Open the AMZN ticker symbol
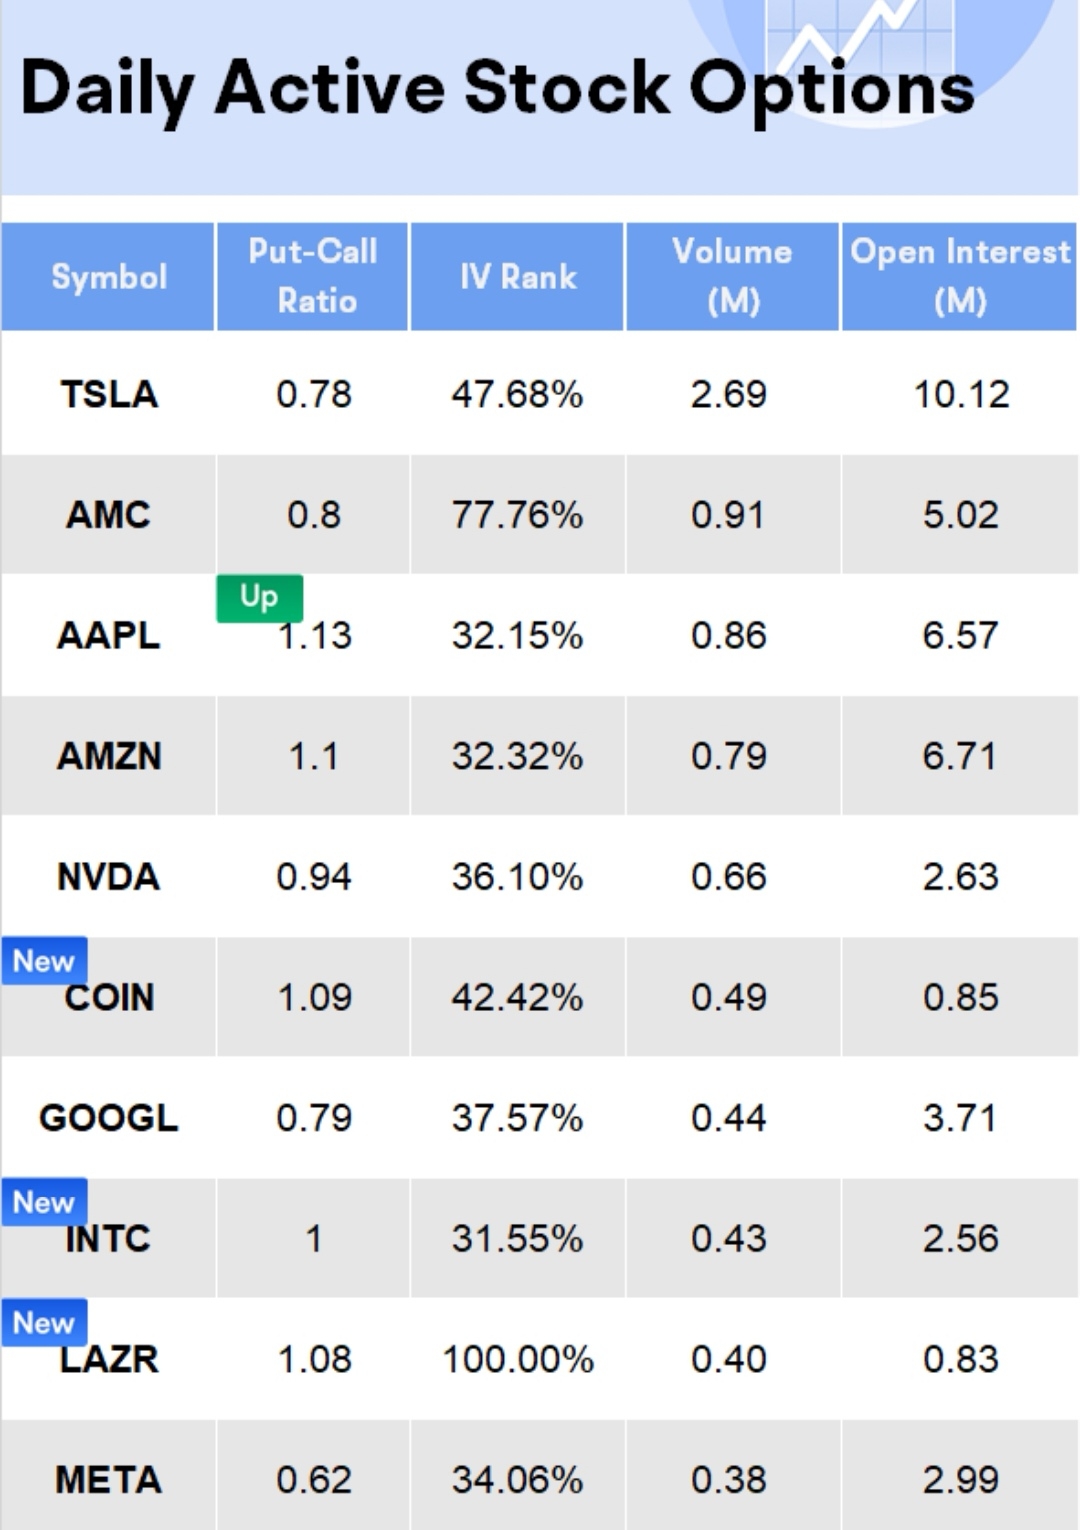 [108, 756]
